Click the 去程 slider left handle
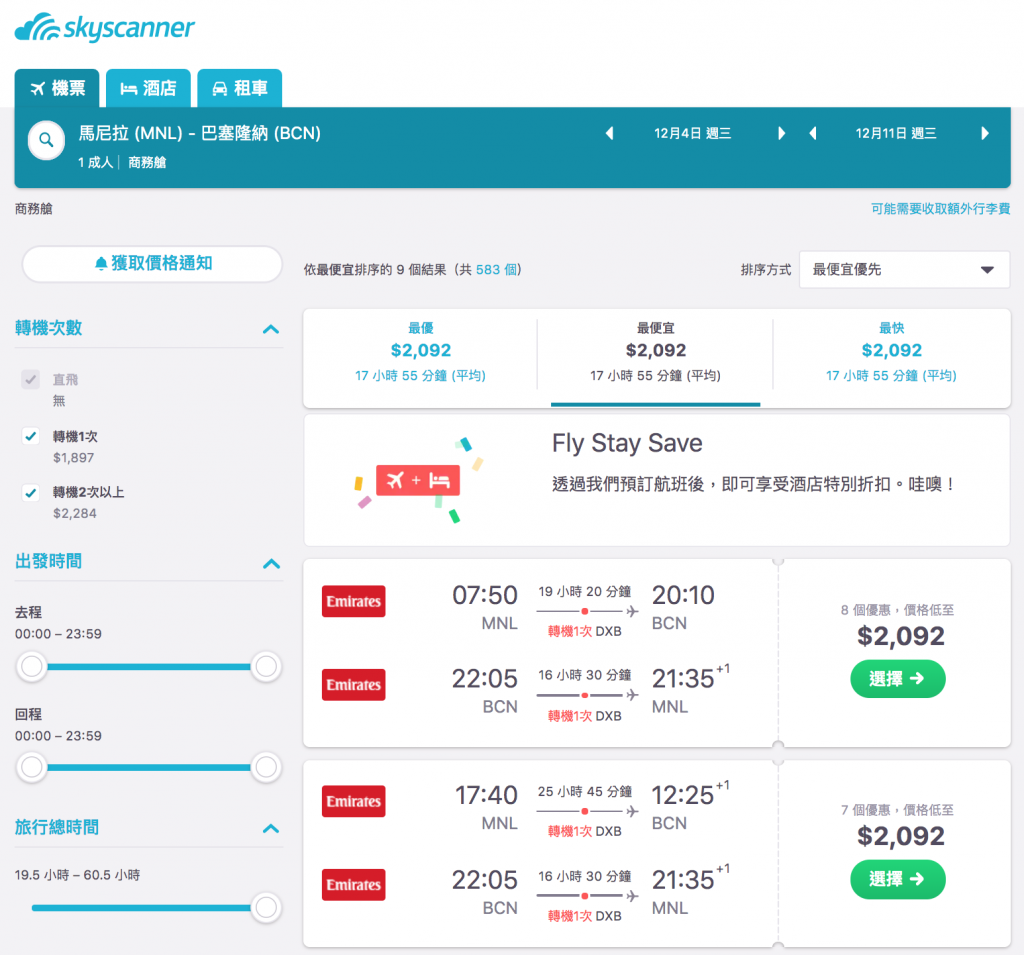Viewport: 1024px width, 955px height. coord(31,666)
